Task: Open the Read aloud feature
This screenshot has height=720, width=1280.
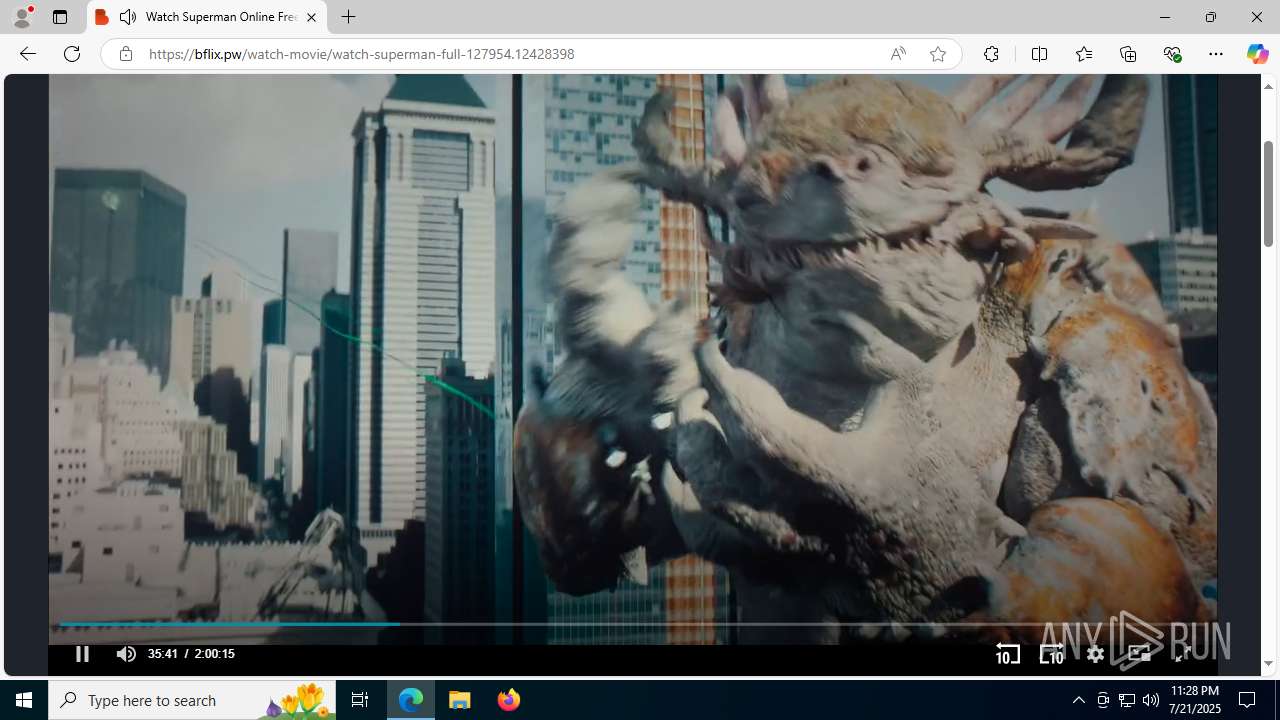Action: [898, 54]
